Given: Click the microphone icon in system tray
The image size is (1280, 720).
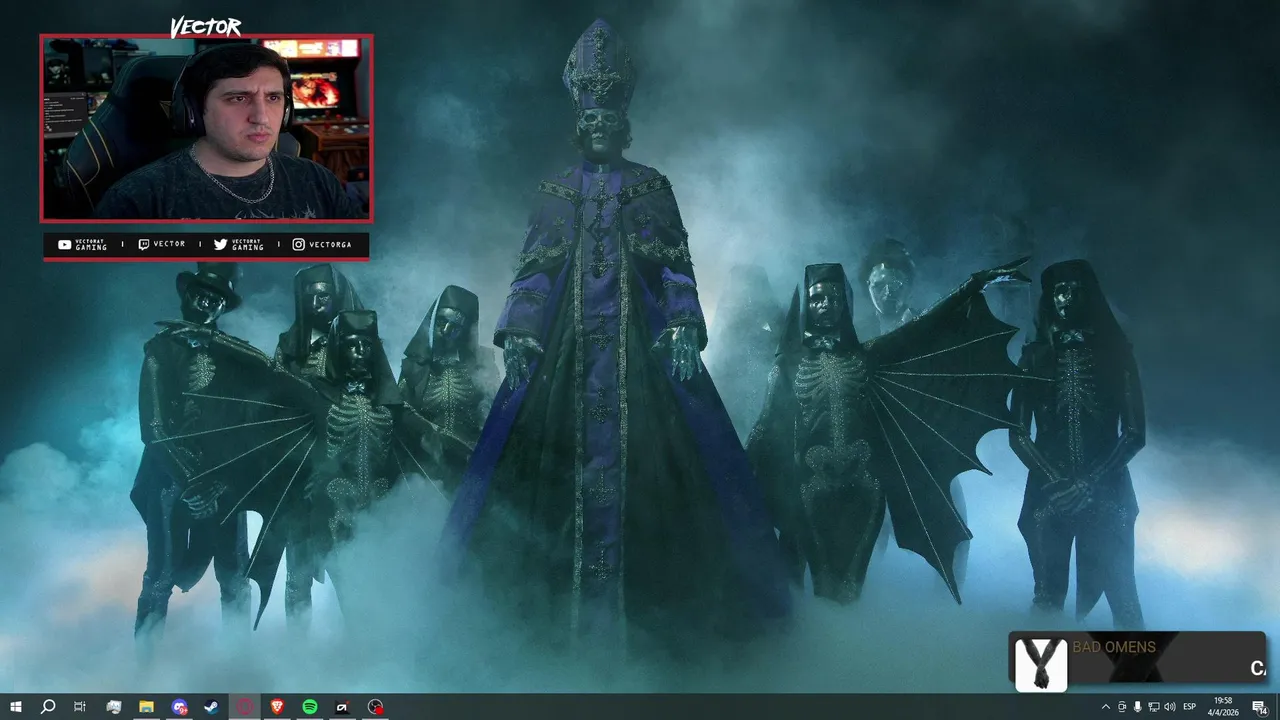Looking at the screenshot, I should (x=1137, y=707).
